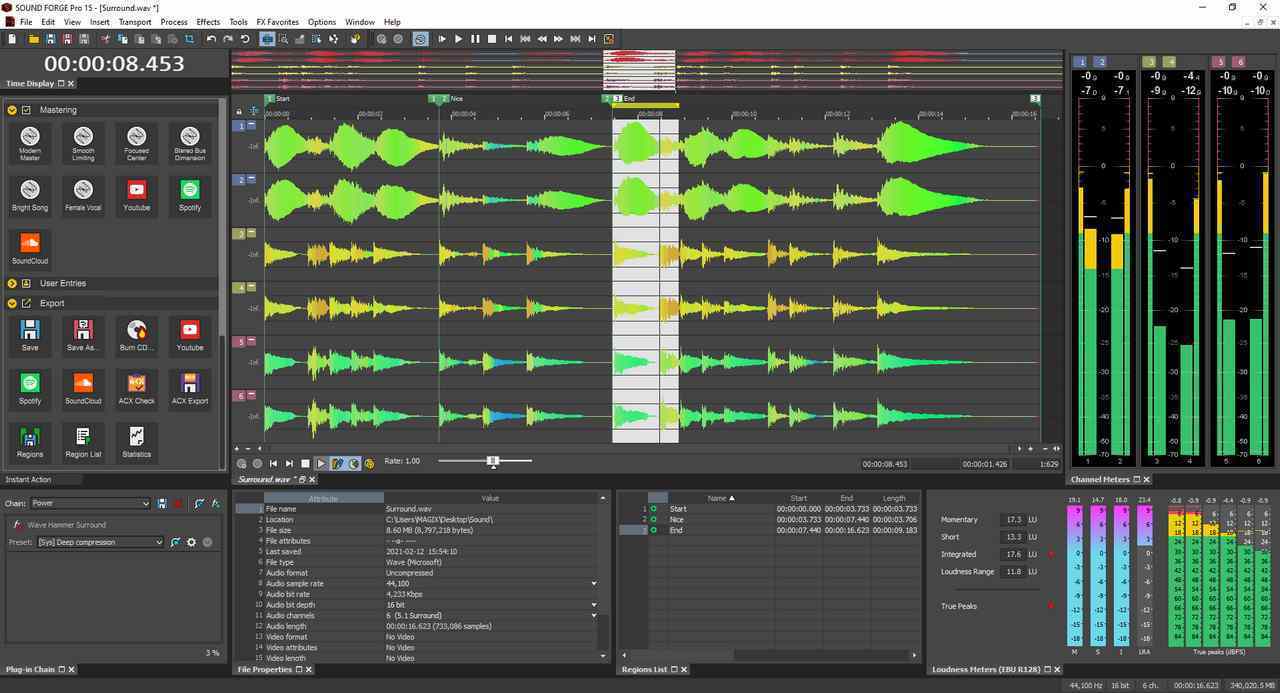This screenshot has width=1280, height=693.
Task: Click the overview waveform bar
Action: [x=647, y=70]
